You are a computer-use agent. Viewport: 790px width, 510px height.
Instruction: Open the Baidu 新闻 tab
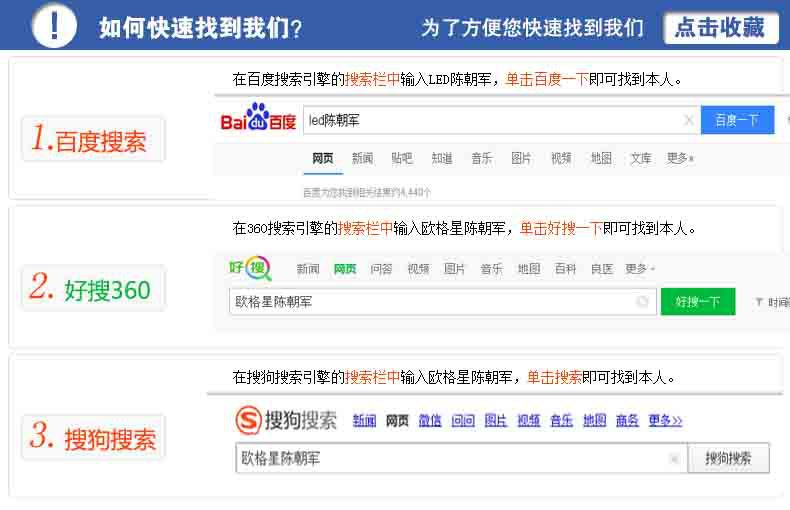[x=362, y=159]
